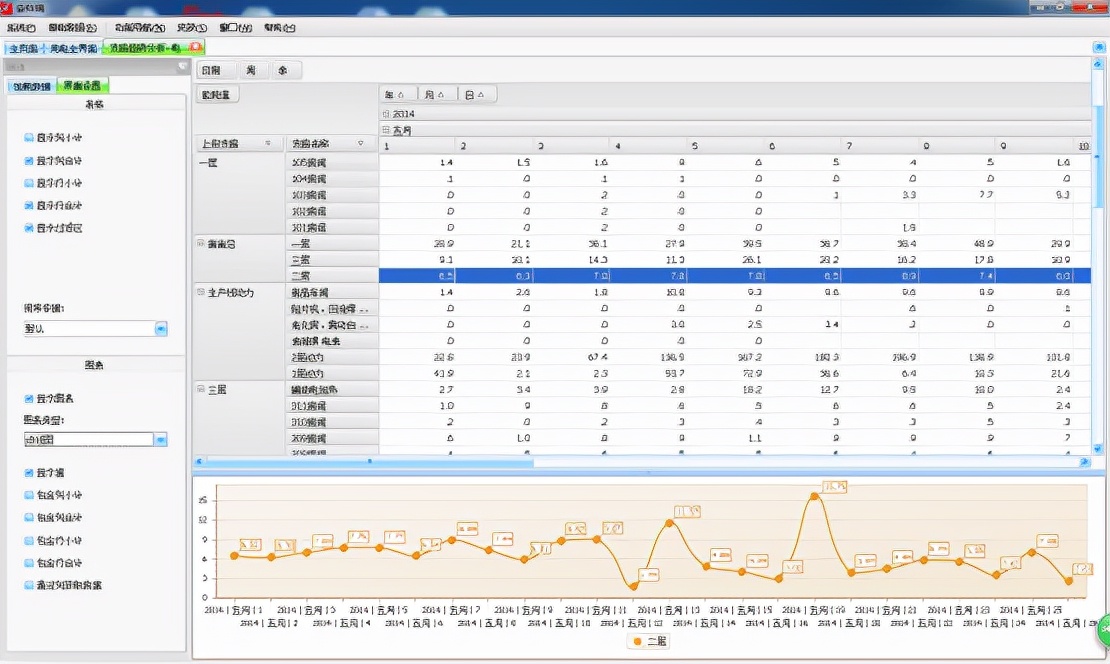Viewport: 1110px width, 664px height.
Task: Click the horizontal scrollbar thumb under the pivot table
Action: (370, 462)
